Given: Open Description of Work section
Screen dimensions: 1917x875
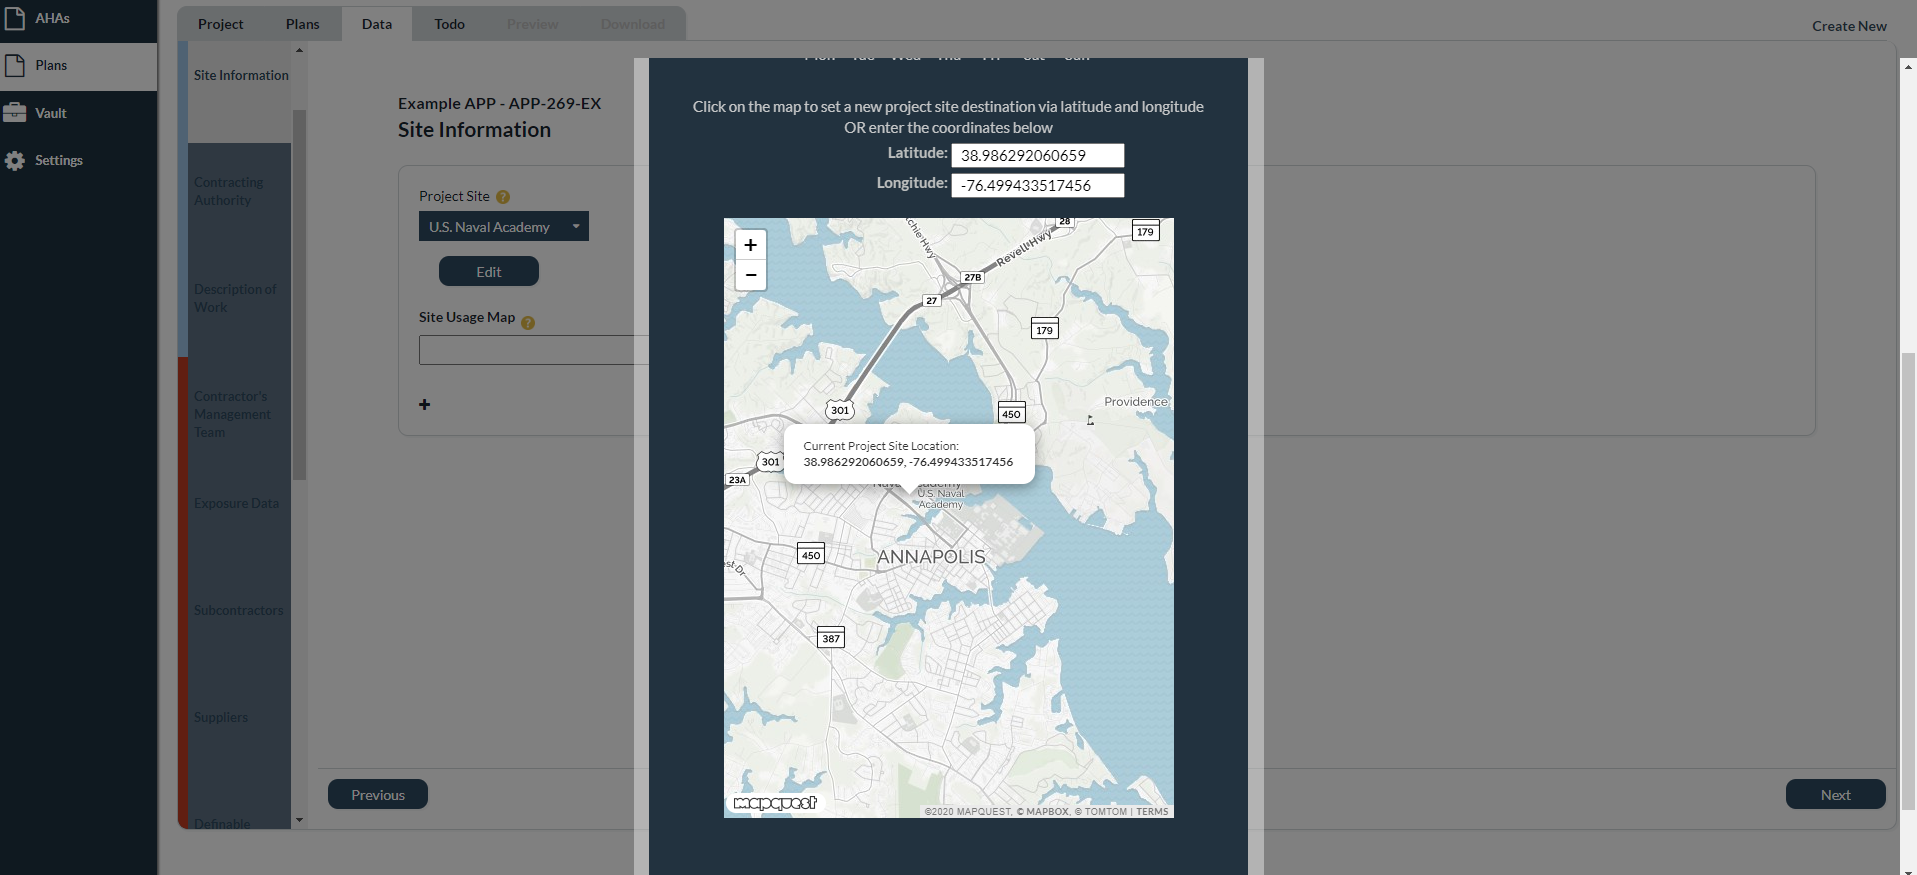Looking at the screenshot, I should point(239,298).
